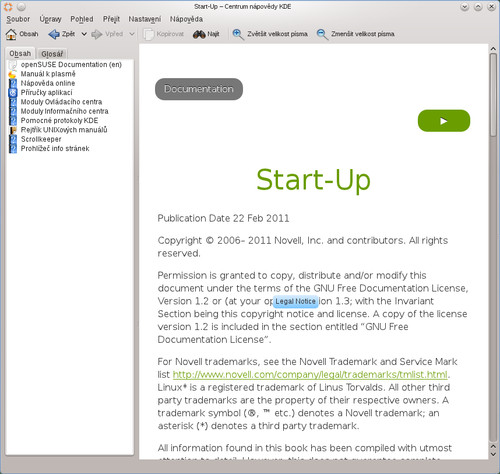The height and width of the screenshot is (474, 500).
Task: Open the Nápověda menu
Action: 186,19
